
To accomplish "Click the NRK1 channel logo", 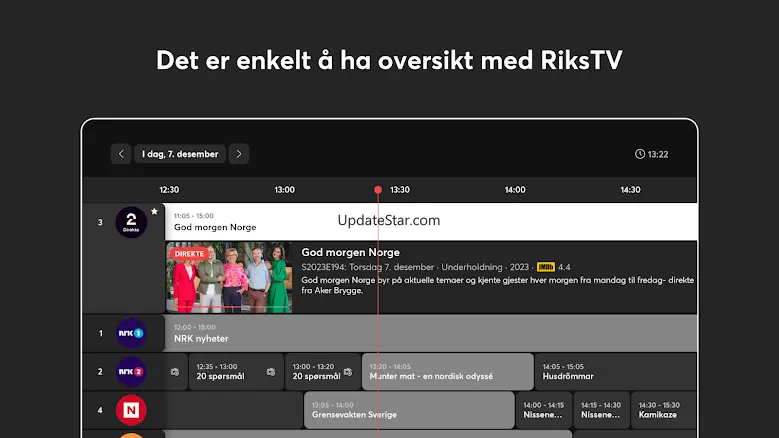I will (131, 333).
